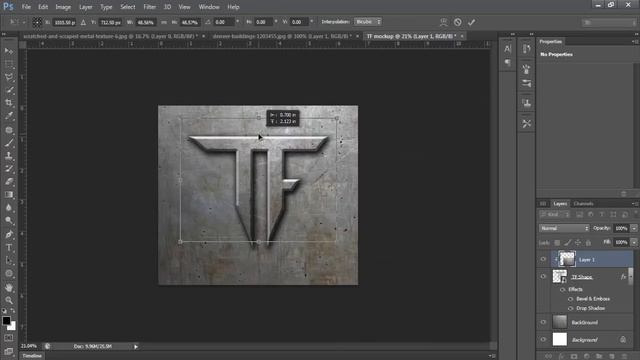This screenshot has height=360, width=640.
Task: Click the reference point locator grid
Action: tap(37, 22)
